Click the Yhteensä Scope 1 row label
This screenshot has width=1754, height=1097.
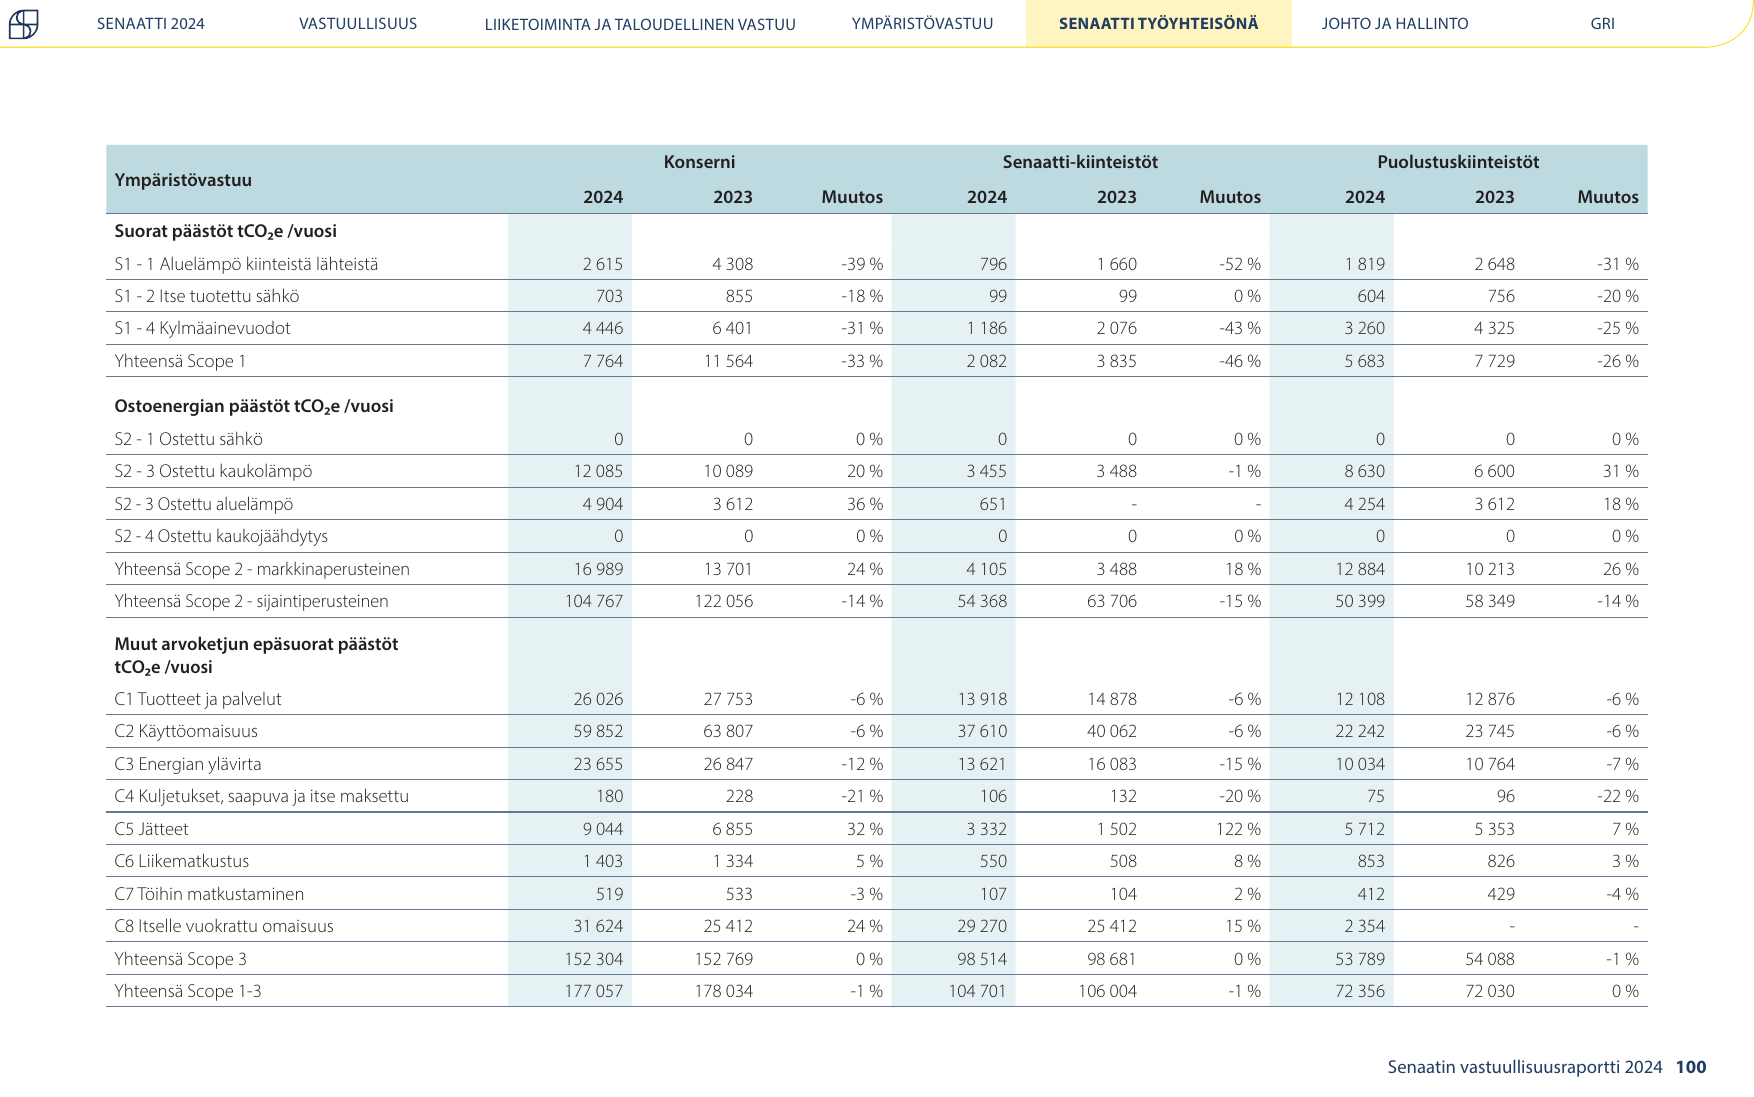(180, 361)
